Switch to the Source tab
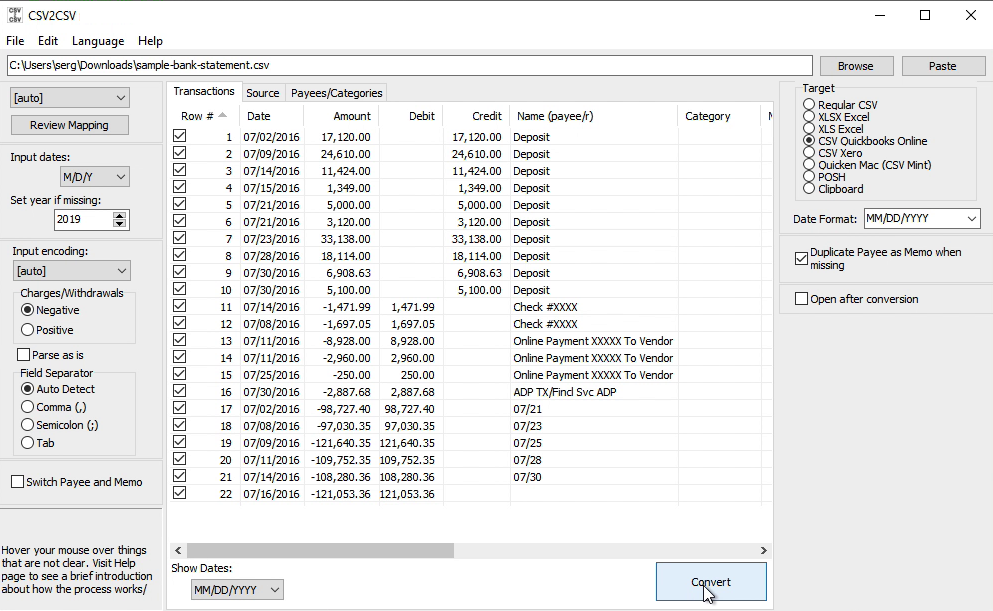 coord(262,93)
